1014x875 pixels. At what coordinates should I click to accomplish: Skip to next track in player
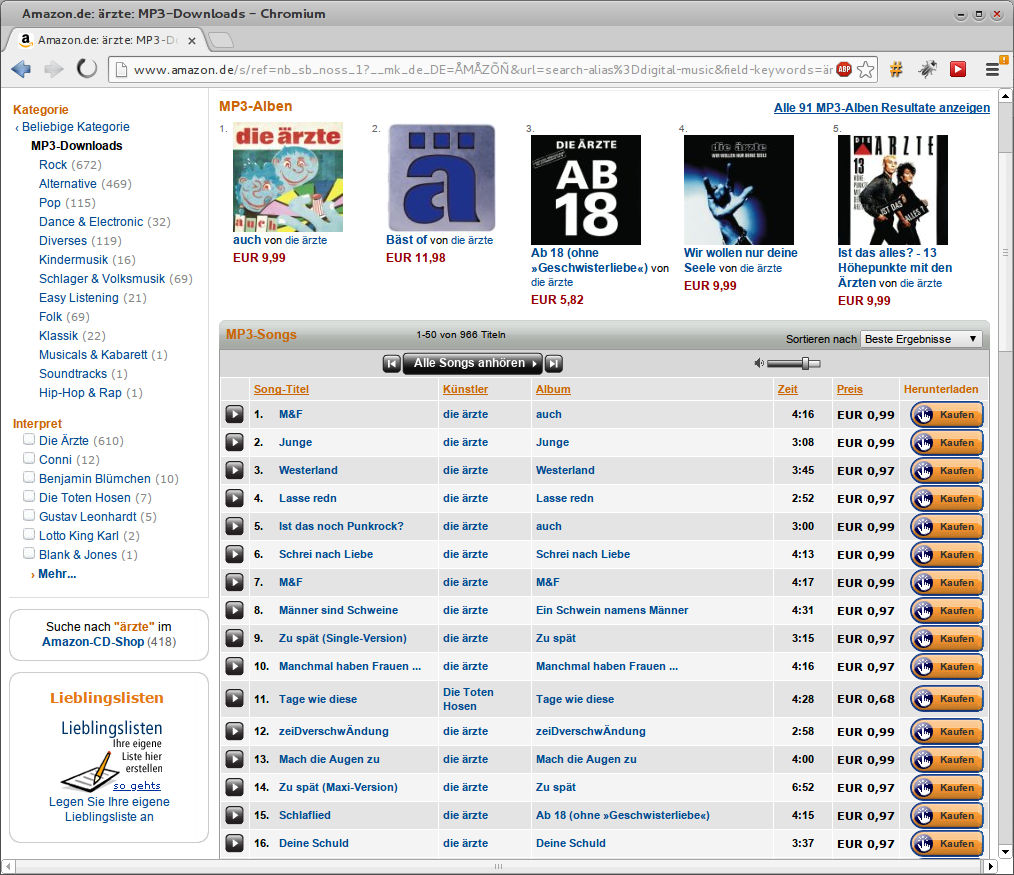tap(553, 364)
